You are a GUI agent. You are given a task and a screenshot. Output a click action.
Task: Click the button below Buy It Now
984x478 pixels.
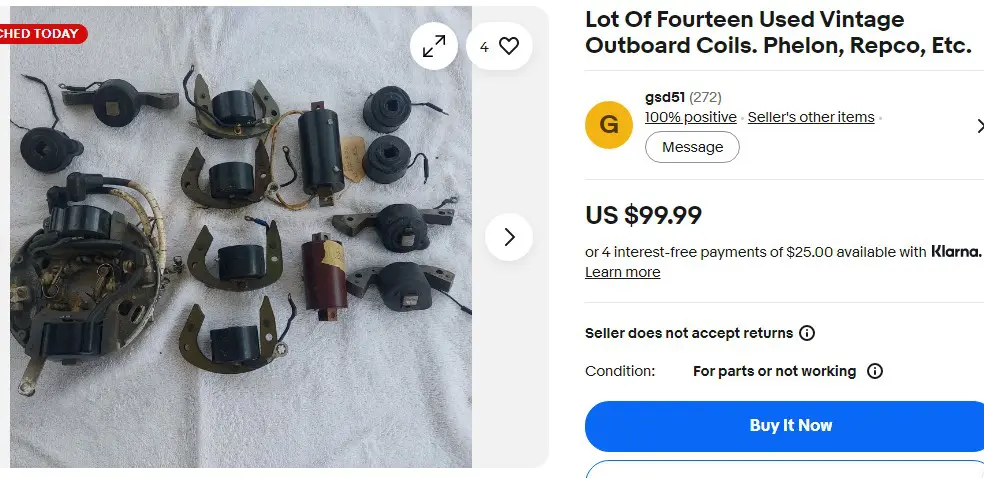click(784, 470)
